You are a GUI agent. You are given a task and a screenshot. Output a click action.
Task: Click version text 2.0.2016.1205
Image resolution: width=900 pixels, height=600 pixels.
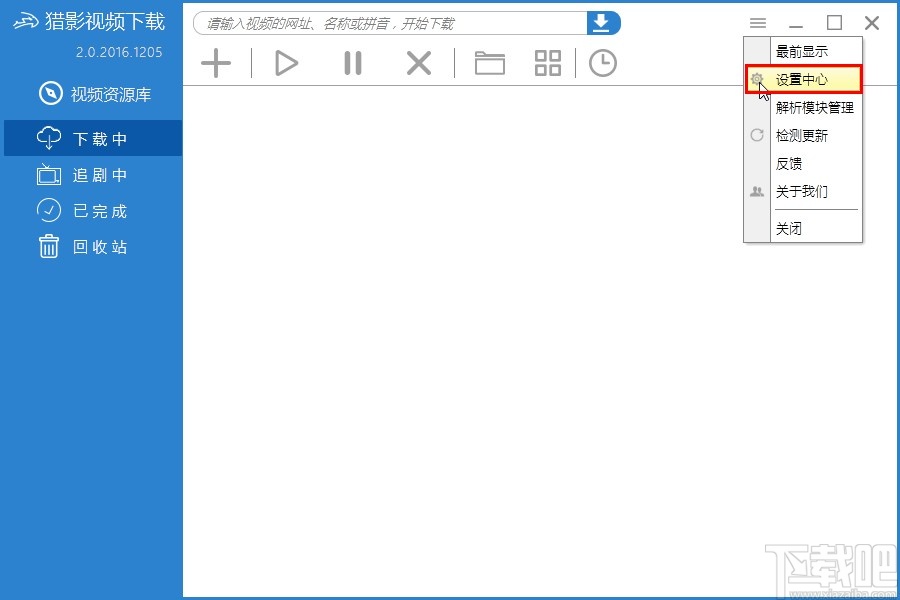click(x=119, y=52)
